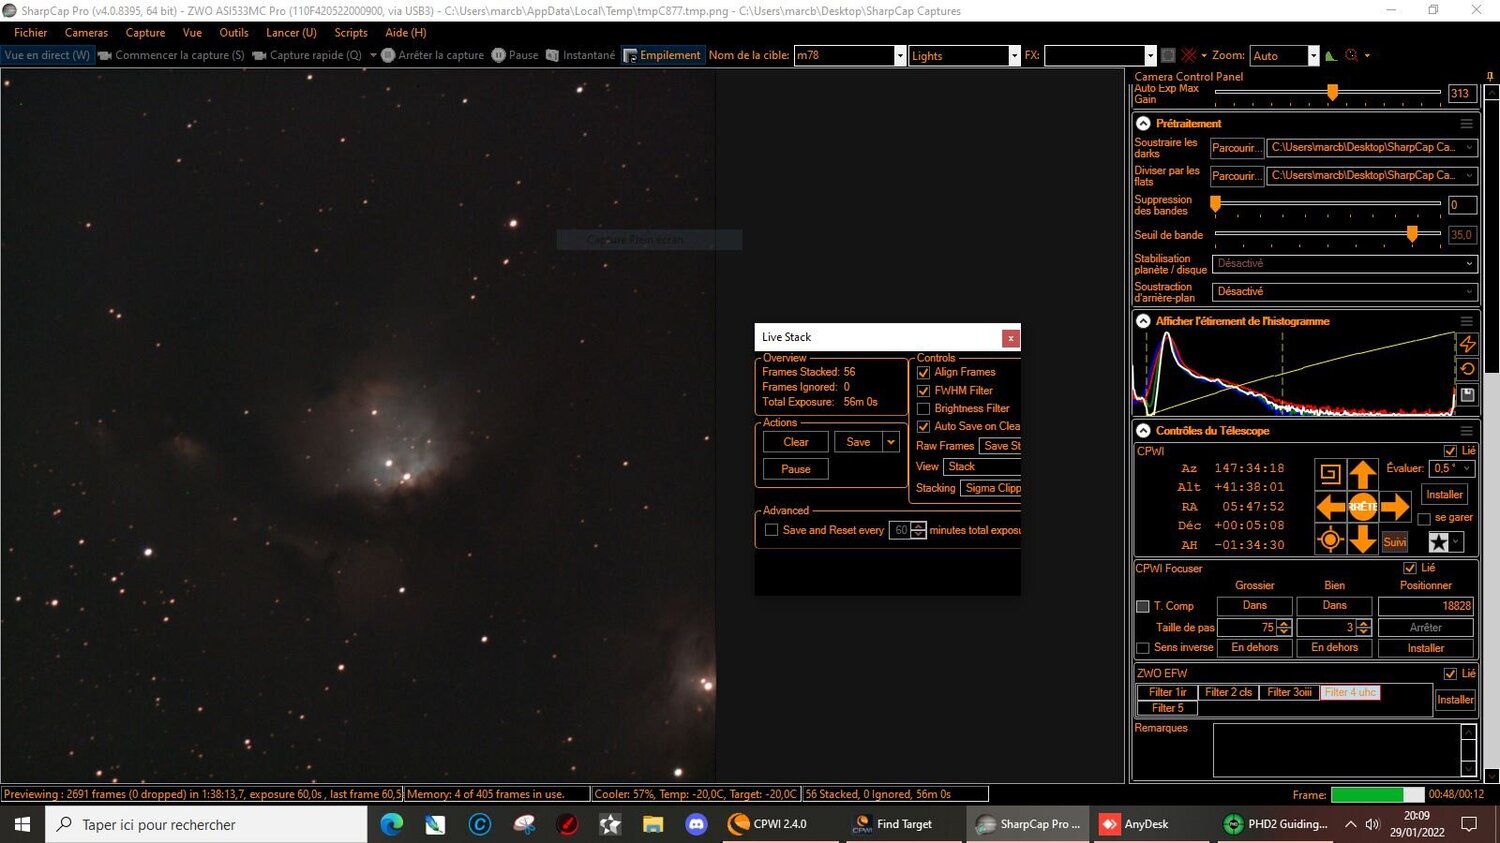
Task: Click the Instantané snapshot toolbar button
Action: tap(580, 56)
